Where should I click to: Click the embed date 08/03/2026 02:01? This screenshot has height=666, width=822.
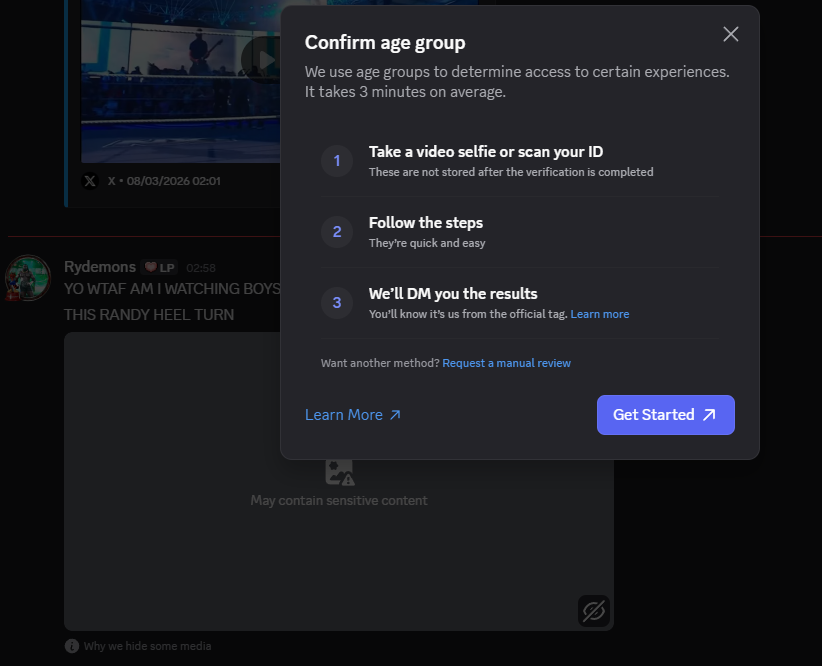pos(174,181)
